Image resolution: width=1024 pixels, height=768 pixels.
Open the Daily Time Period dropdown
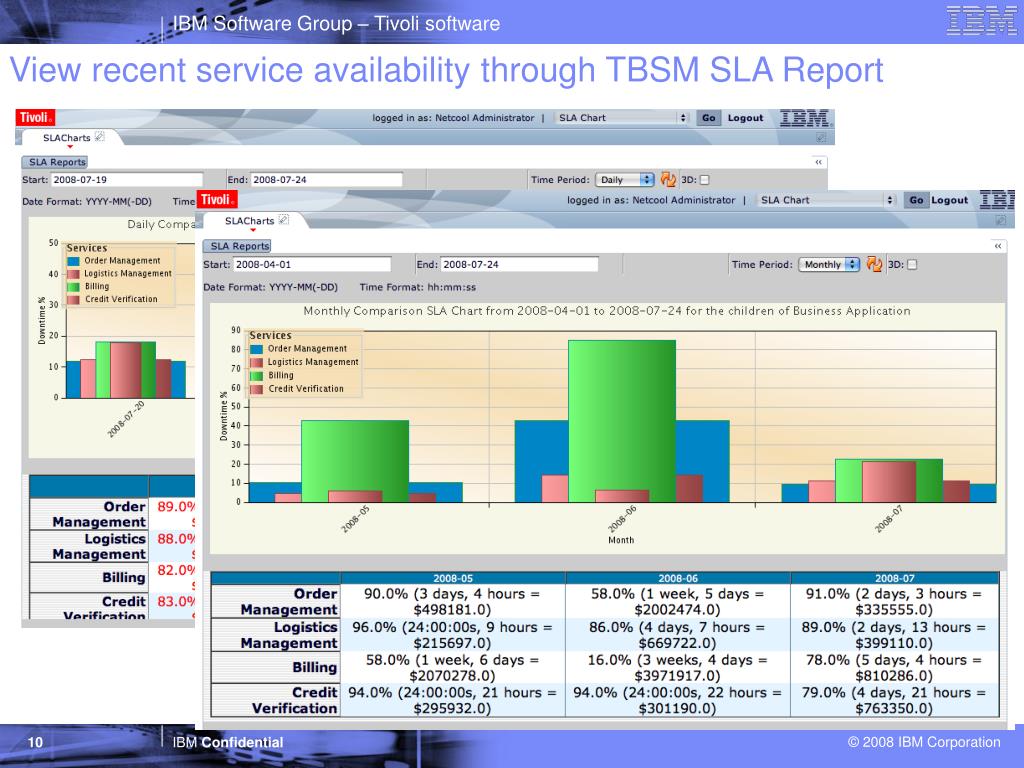(x=624, y=180)
